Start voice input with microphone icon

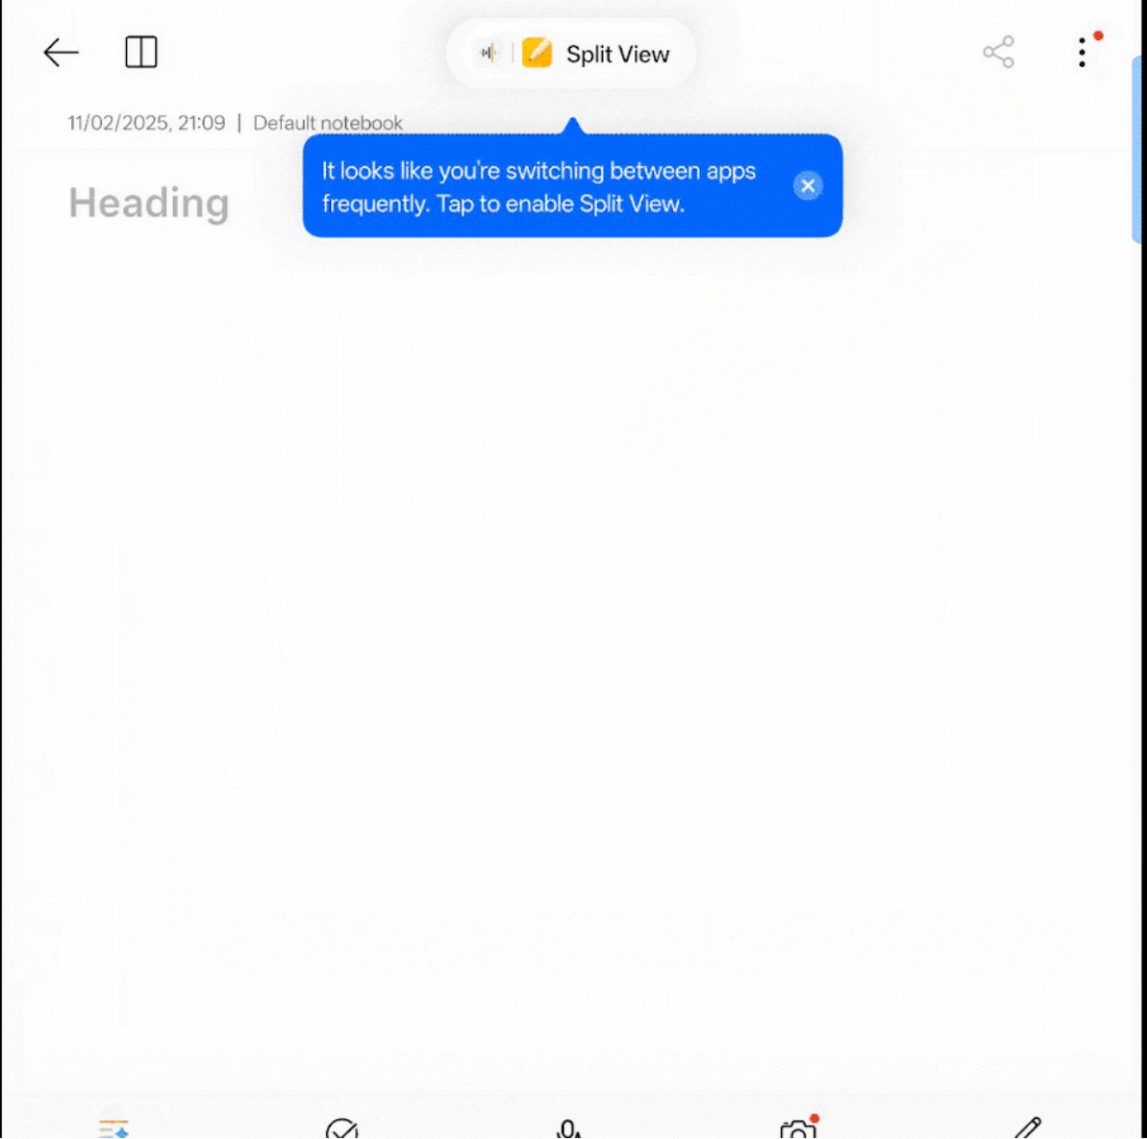pos(569,1129)
